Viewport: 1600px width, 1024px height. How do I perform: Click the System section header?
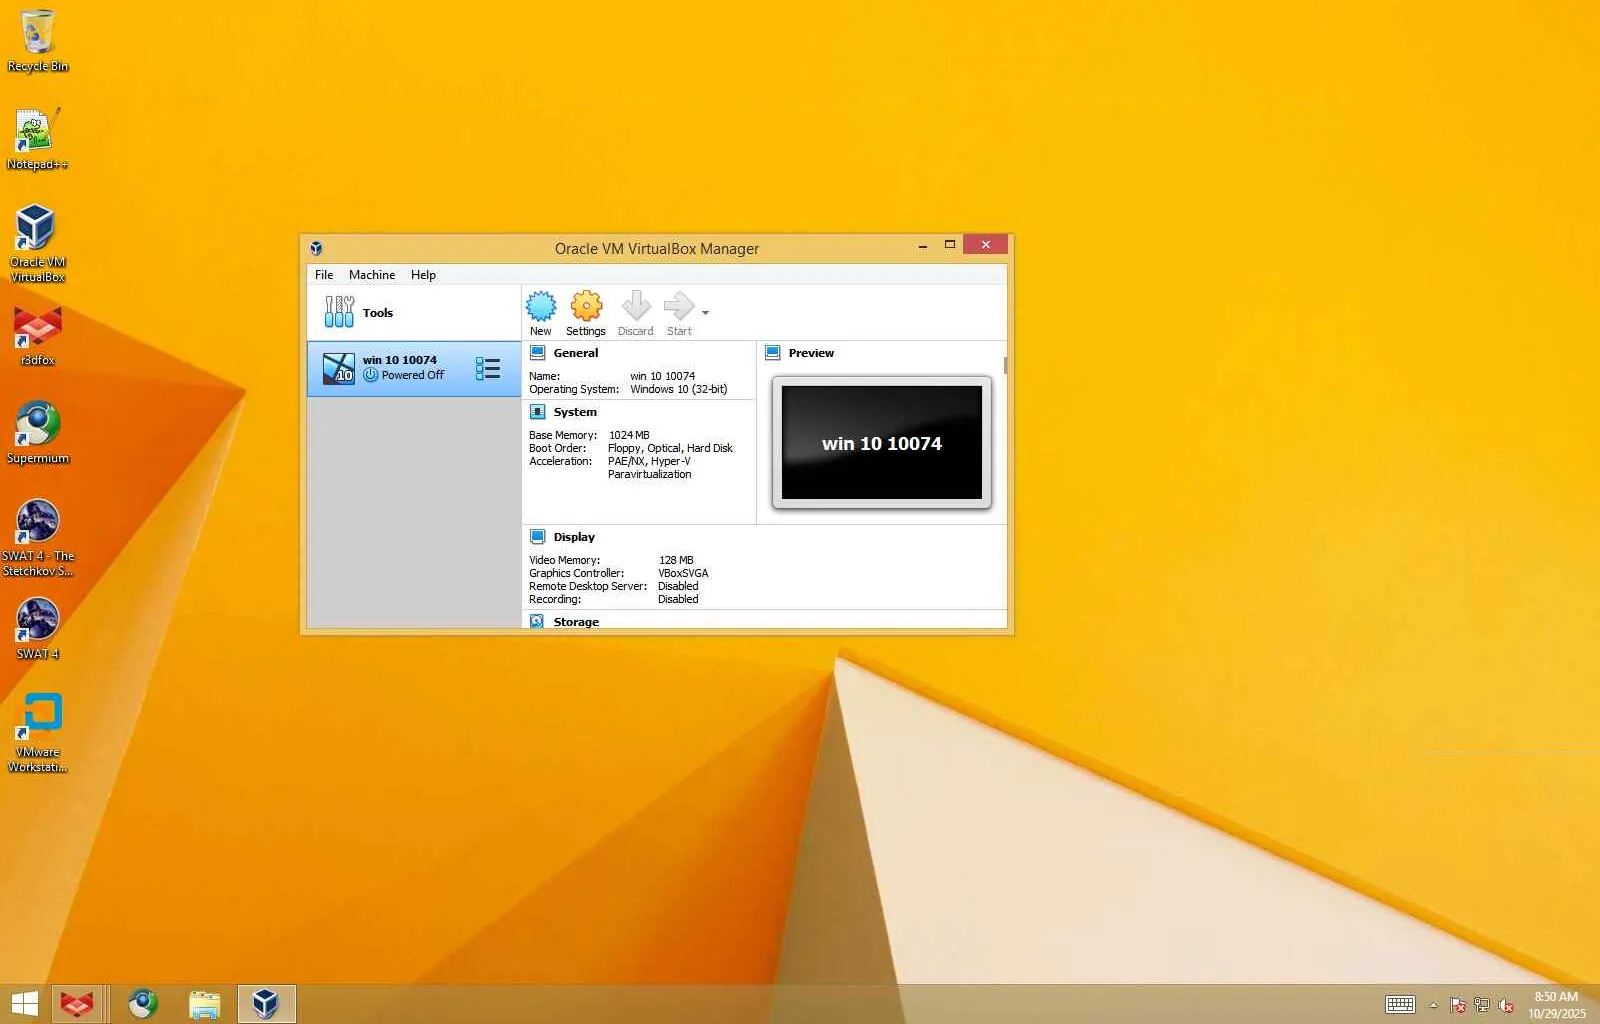pyautogui.click(x=575, y=412)
